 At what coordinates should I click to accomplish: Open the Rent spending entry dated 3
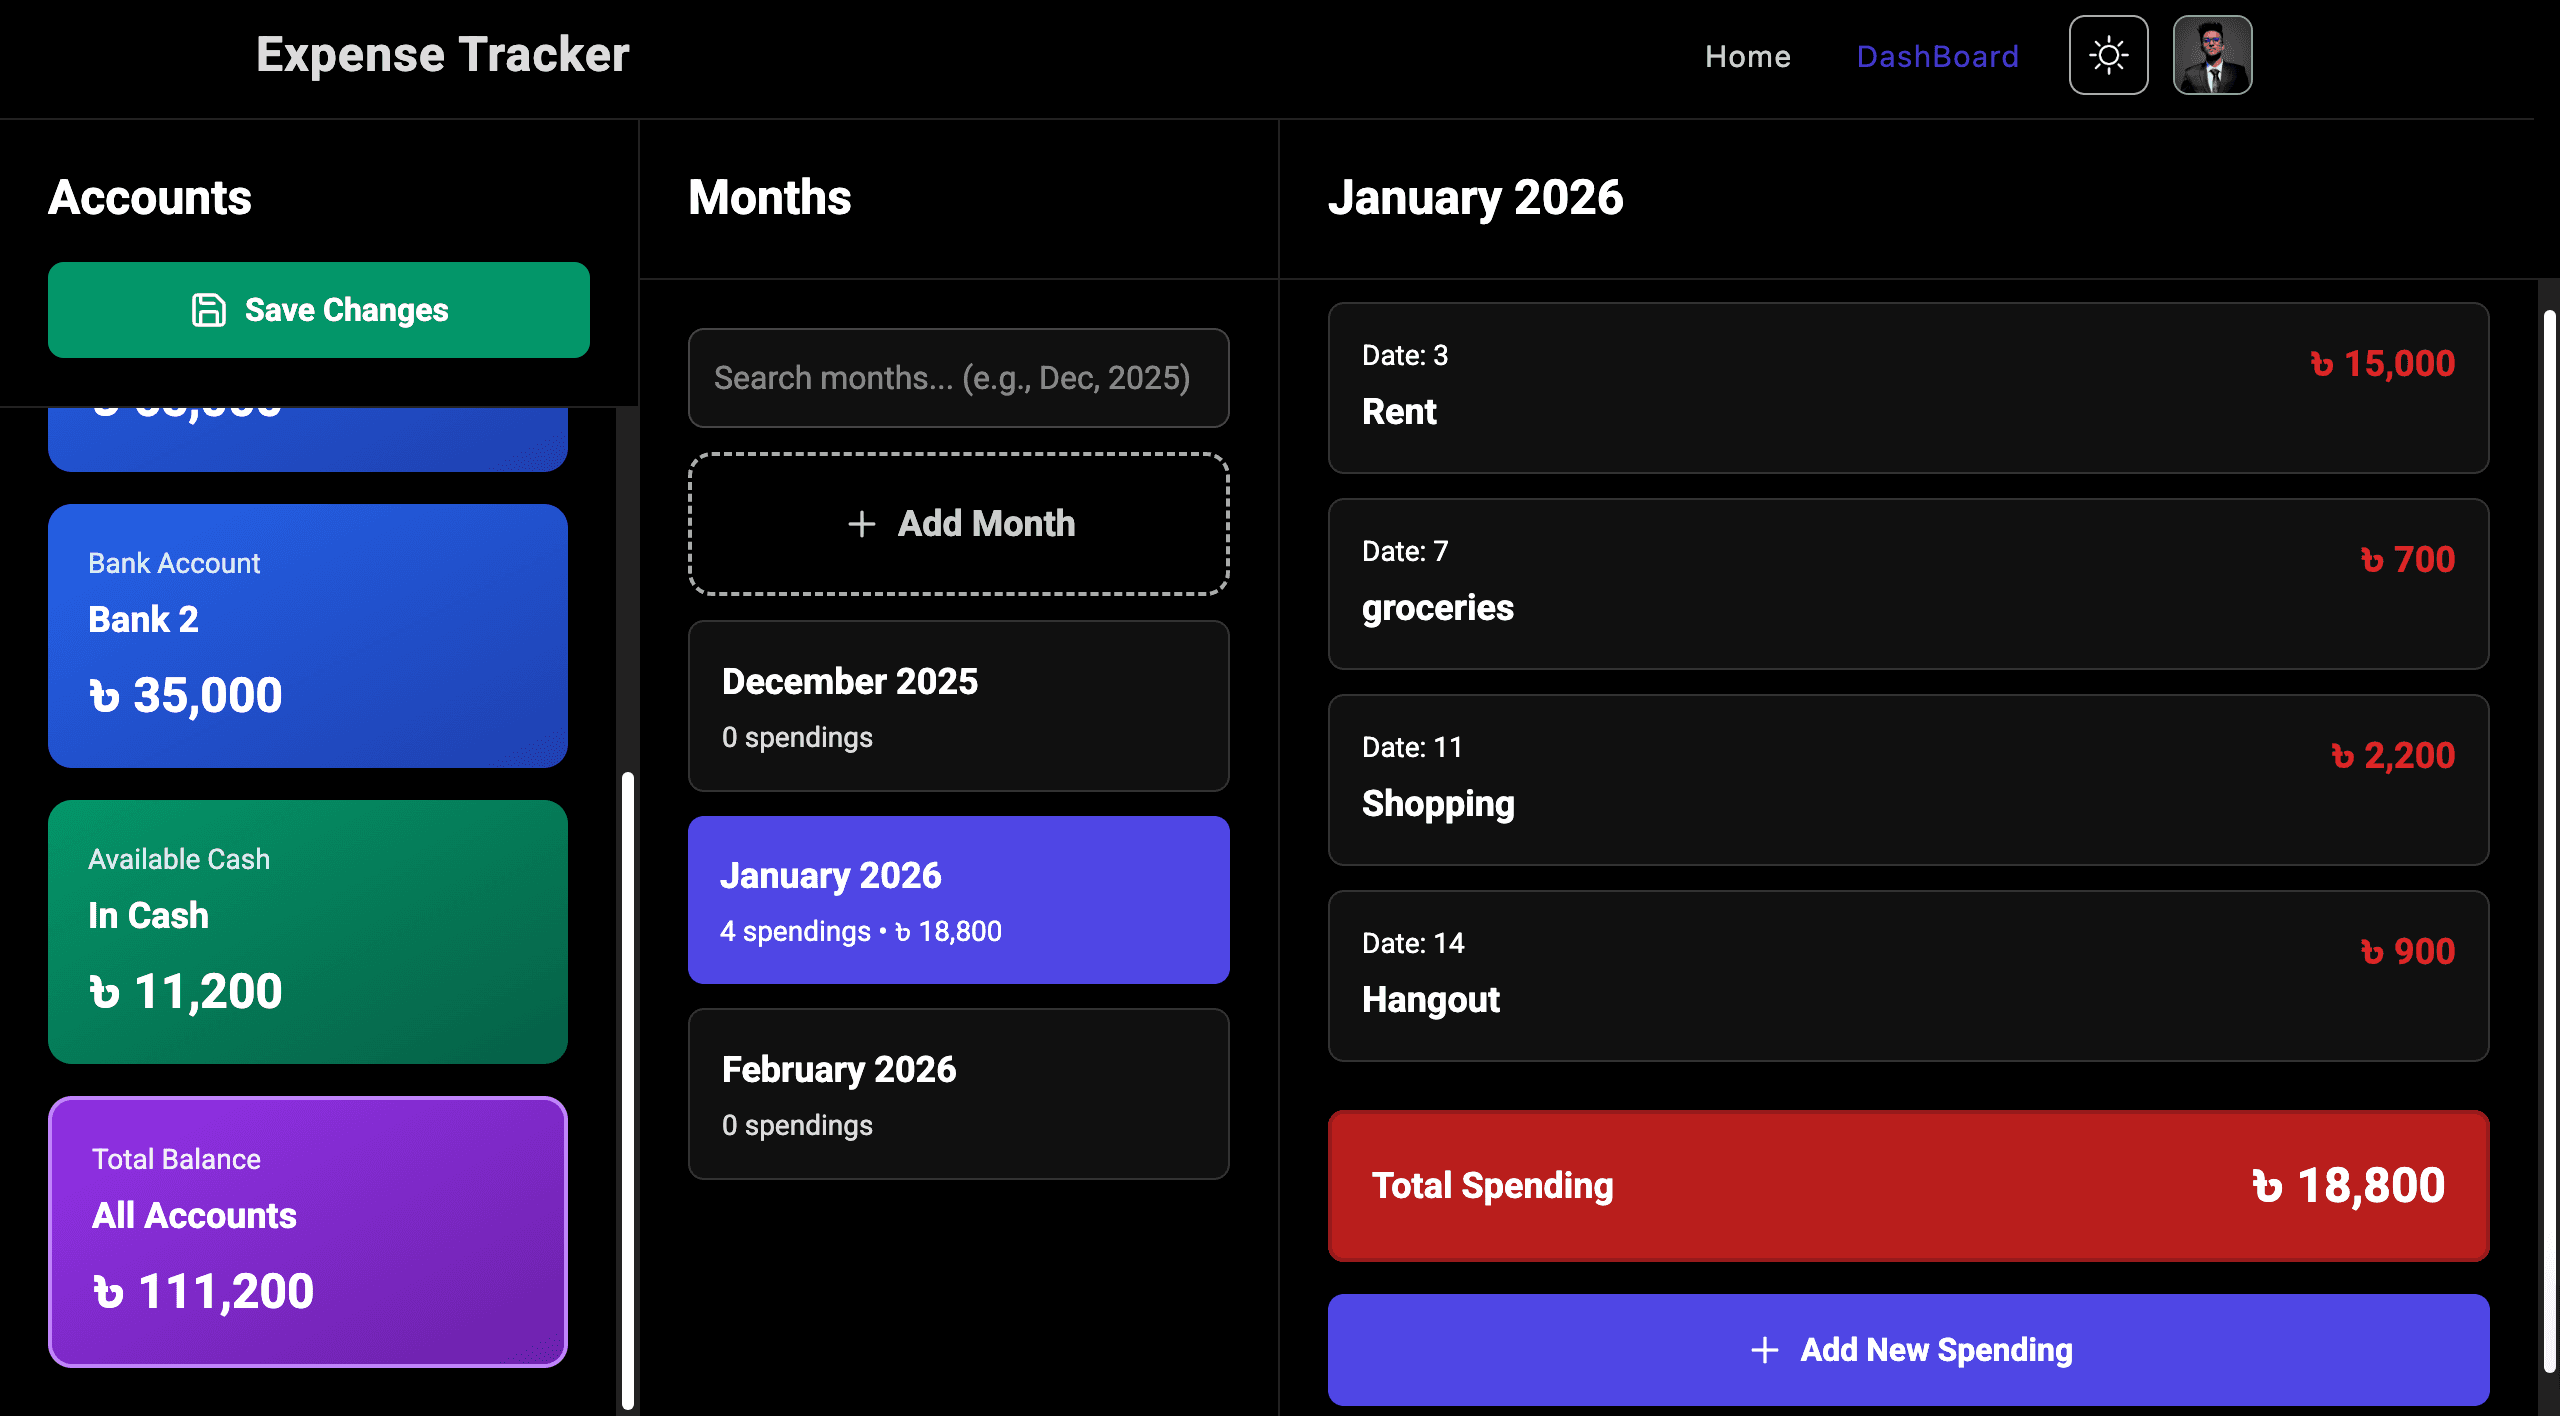(x=1908, y=389)
